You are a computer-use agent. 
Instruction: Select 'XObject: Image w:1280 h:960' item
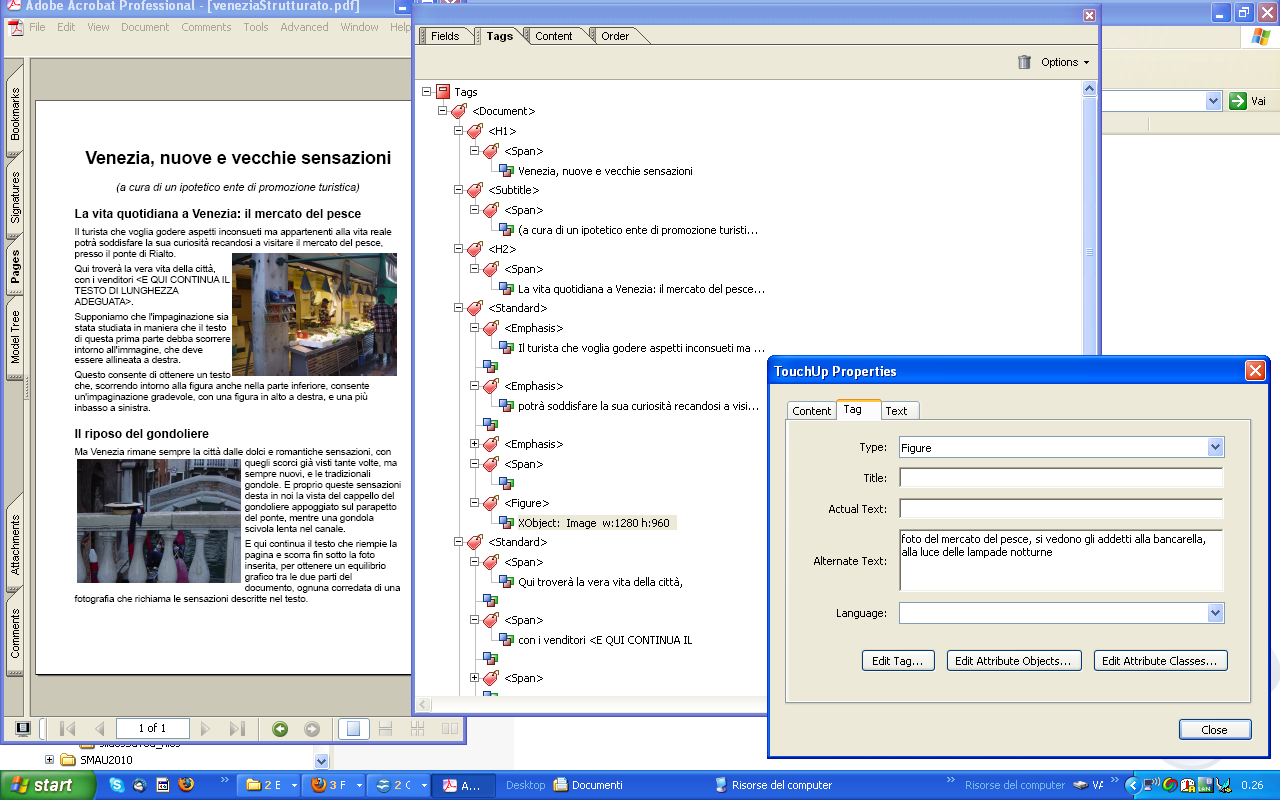tap(594, 523)
